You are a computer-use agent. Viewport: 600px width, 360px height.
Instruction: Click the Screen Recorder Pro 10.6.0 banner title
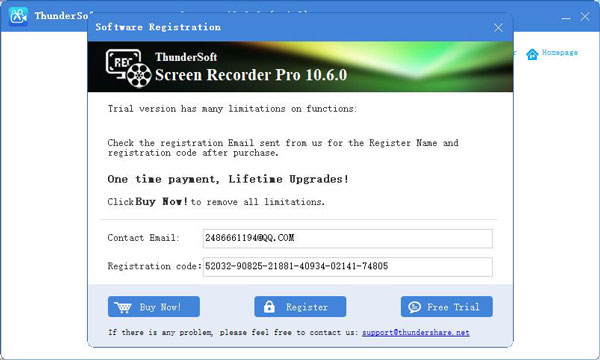point(251,75)
